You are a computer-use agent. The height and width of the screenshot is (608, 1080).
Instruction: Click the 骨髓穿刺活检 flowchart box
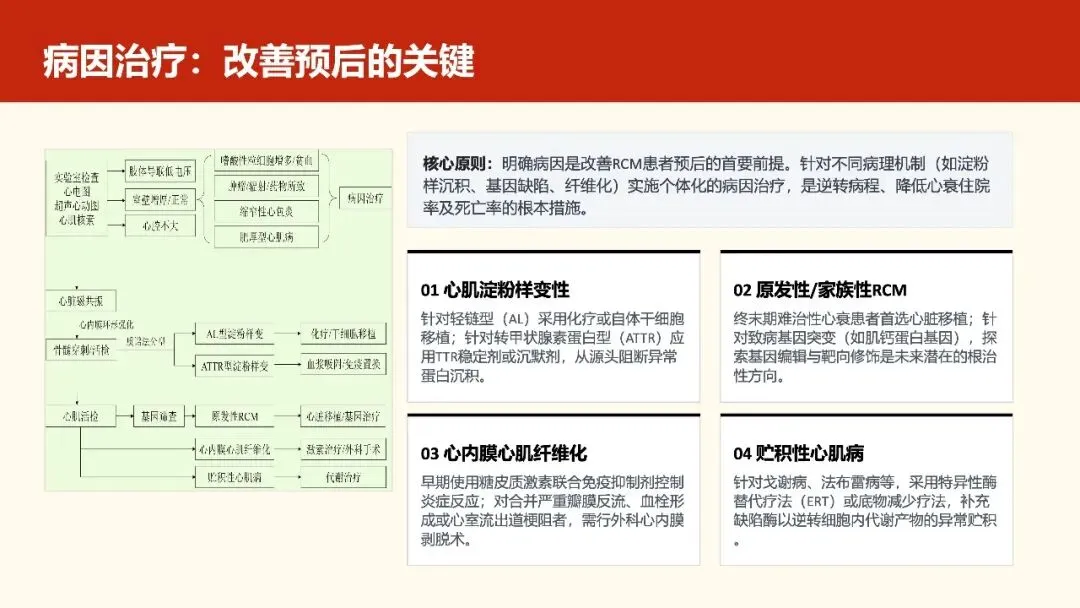81,350
